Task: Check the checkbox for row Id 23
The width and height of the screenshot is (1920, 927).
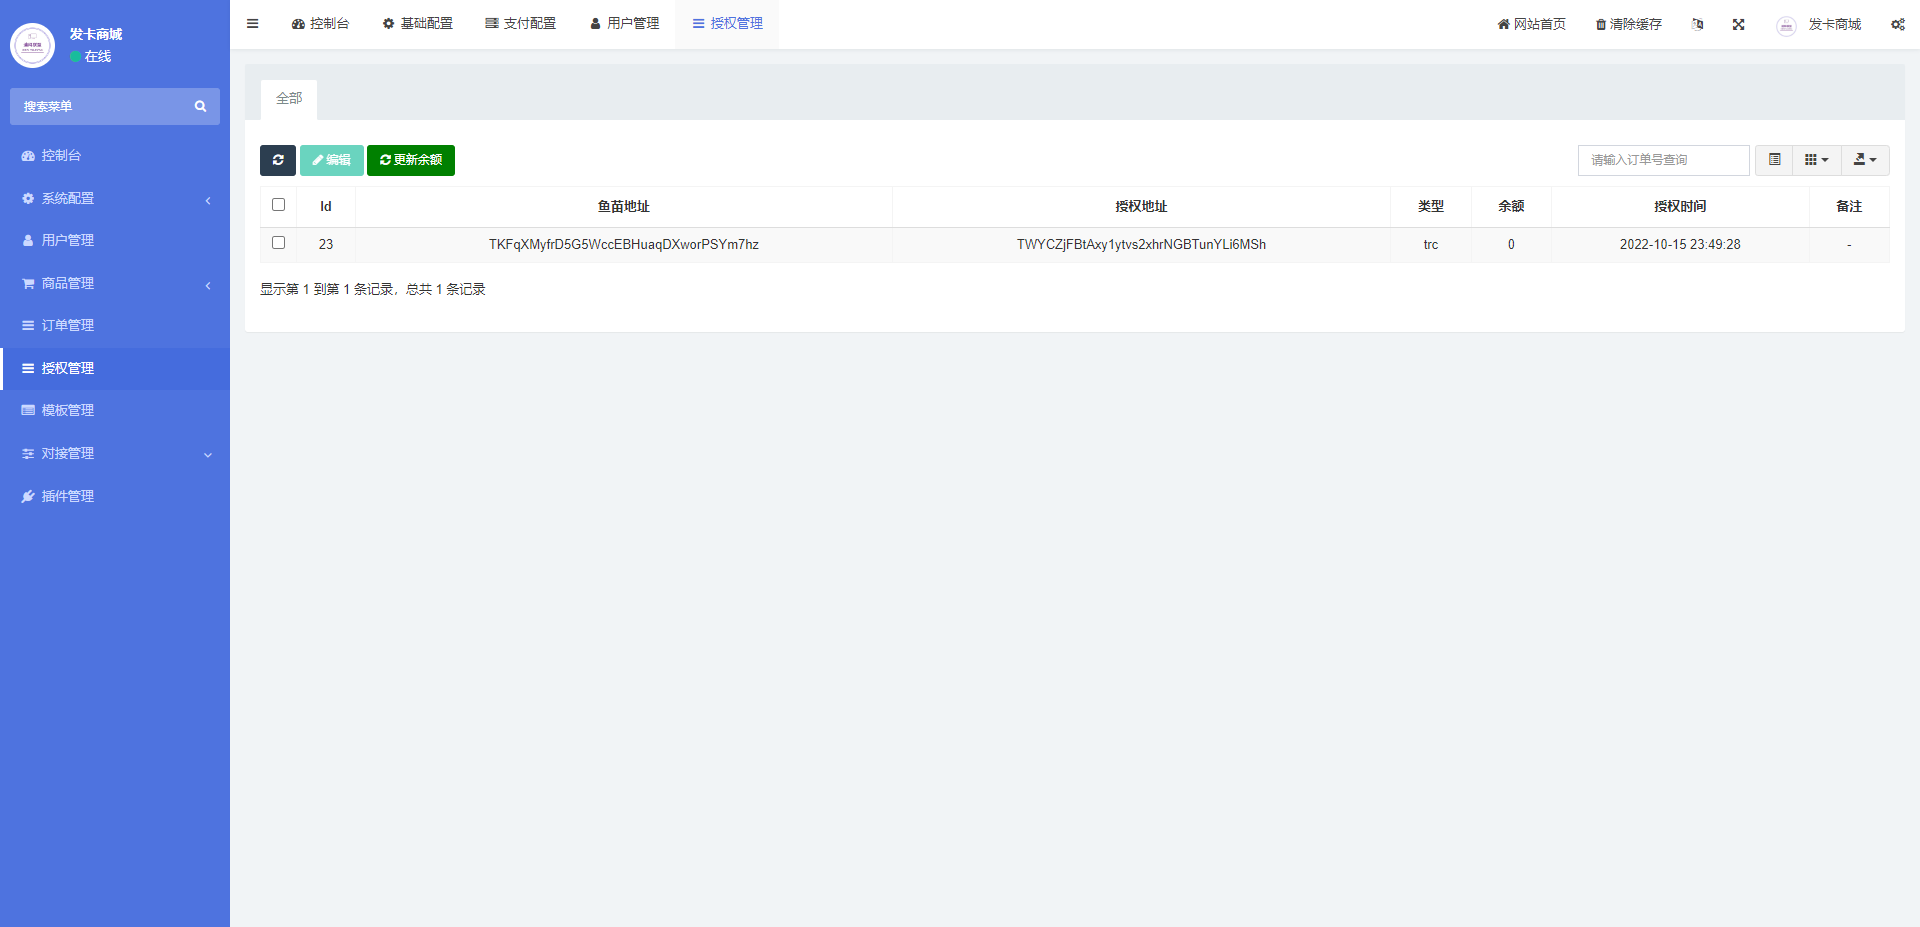Action: tap(279, 242)
